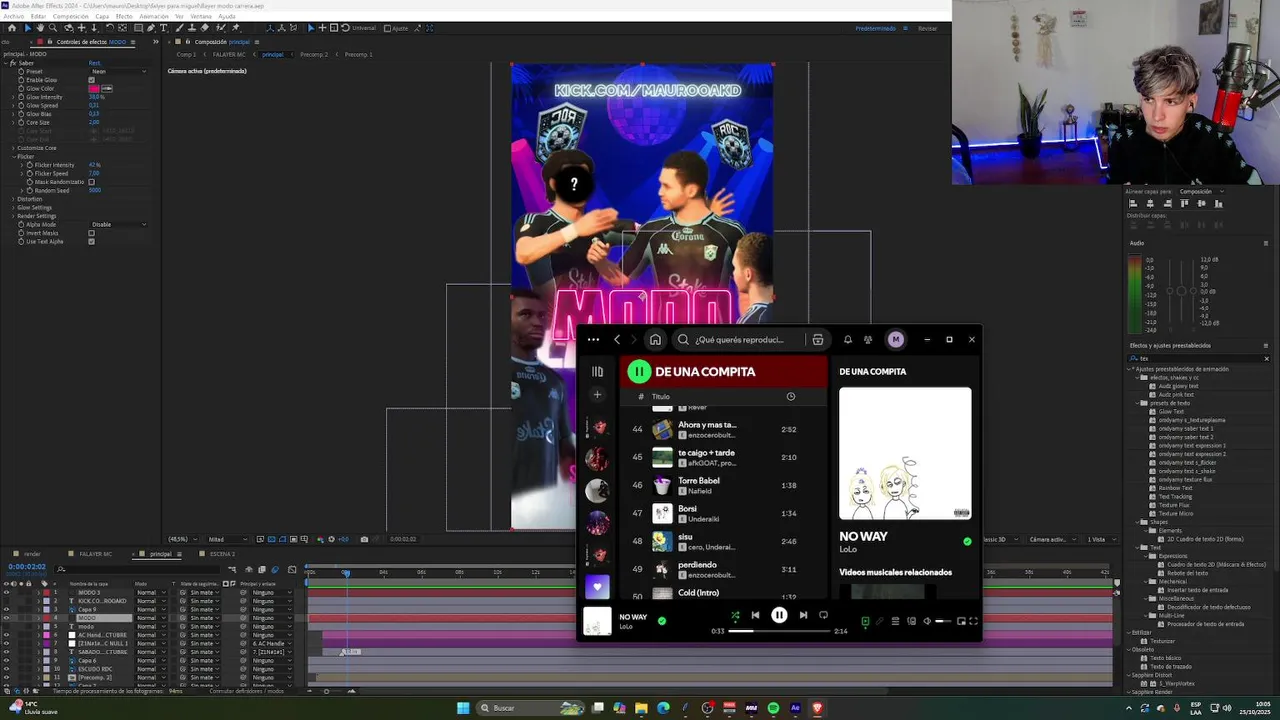Image resolution: width=1280 pixels, height=720 pixels.
Task: Select the Rotation tool in After Effects toolbar
Action: (x=109, y=28)
